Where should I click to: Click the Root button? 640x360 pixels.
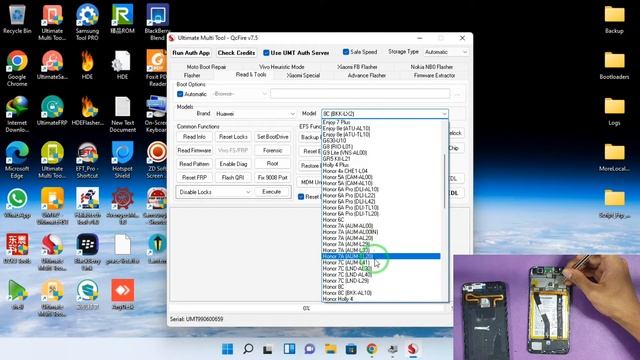pos(273,164)
